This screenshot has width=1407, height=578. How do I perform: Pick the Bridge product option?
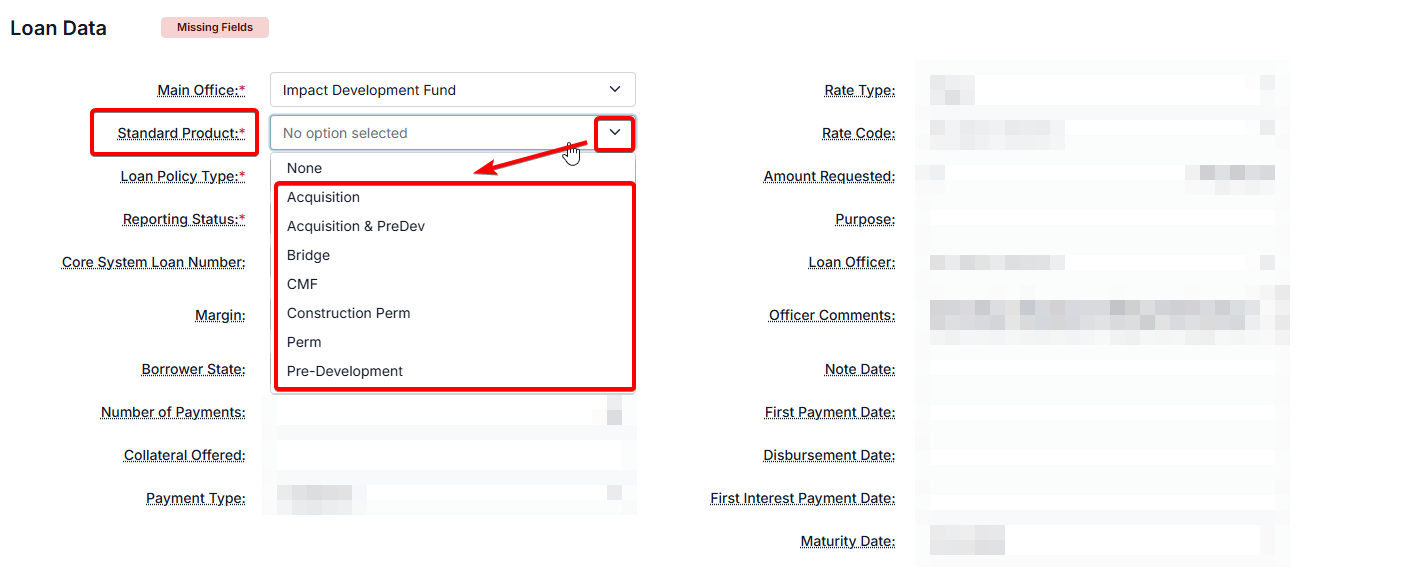308,255
